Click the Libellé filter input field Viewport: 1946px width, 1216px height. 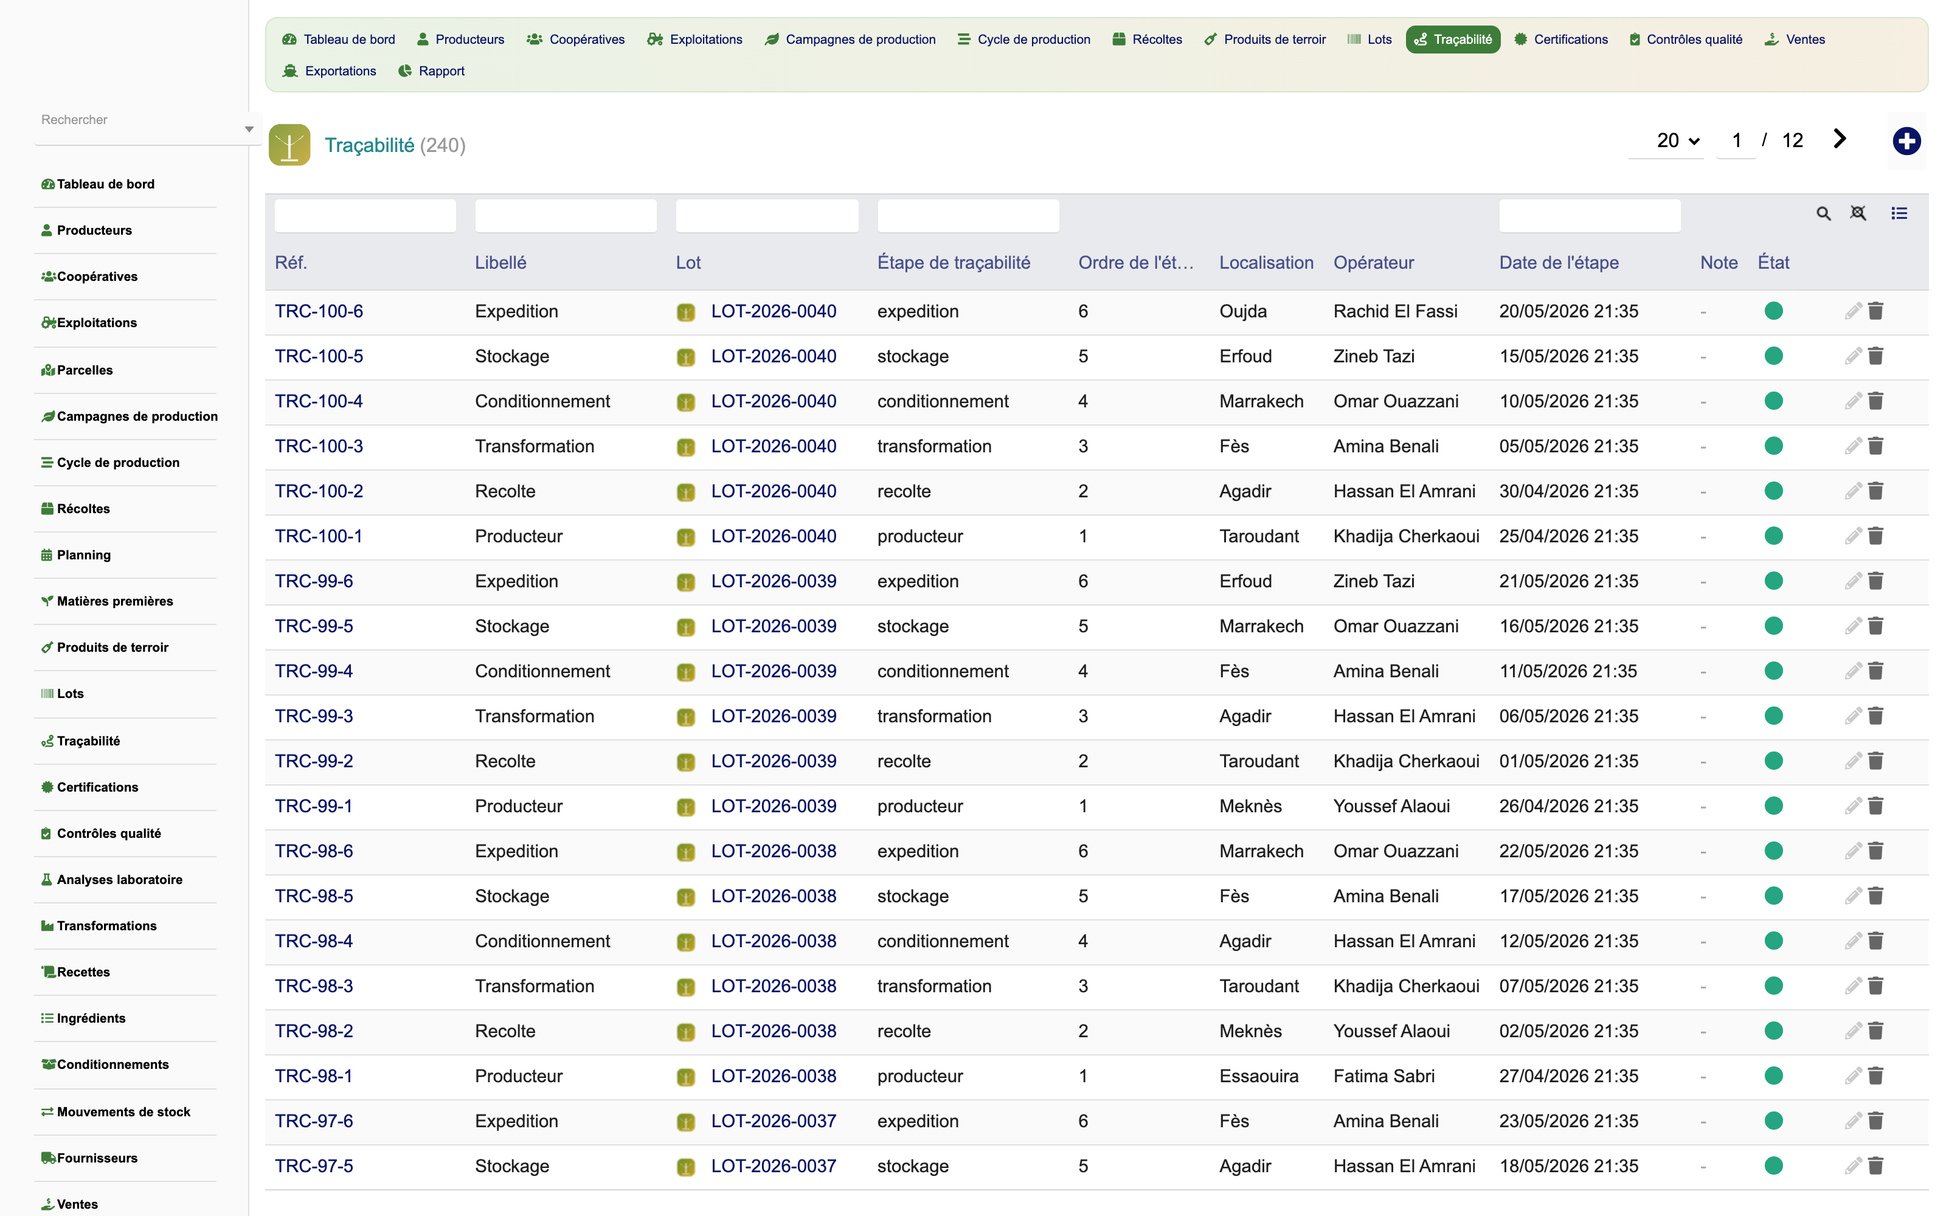pyautogui.click(x=566, y=215)
